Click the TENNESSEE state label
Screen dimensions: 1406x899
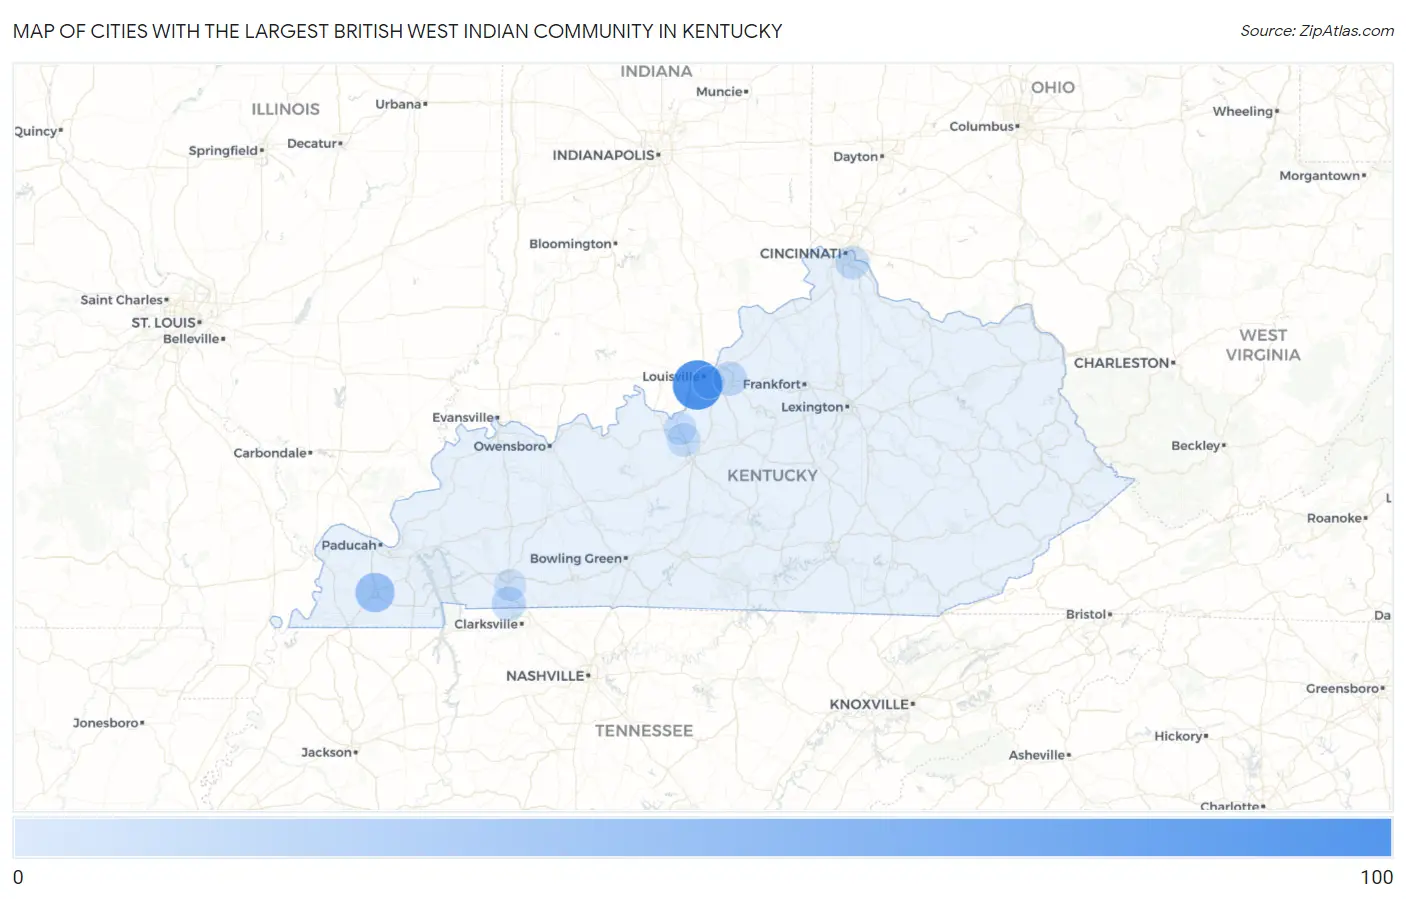pos(644,731)
